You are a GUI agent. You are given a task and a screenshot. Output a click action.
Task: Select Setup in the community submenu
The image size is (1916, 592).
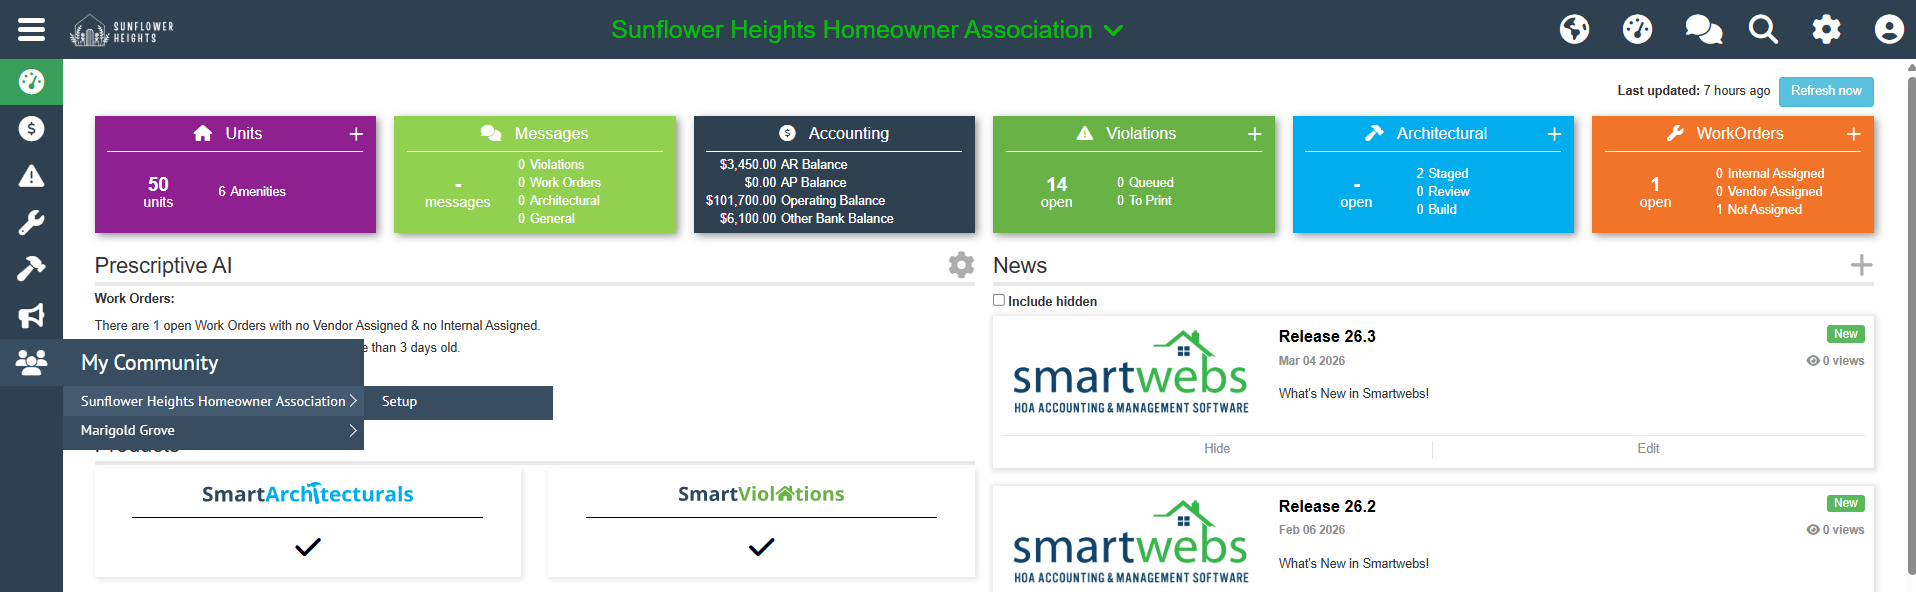click(x=399, y=402)
